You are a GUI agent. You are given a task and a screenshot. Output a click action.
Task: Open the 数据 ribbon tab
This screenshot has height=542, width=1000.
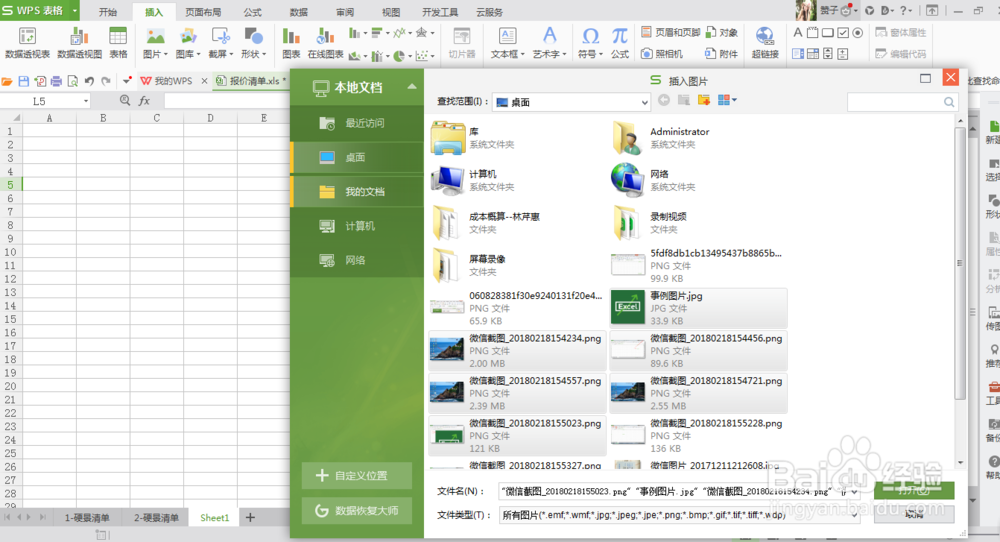pos(298,12)
